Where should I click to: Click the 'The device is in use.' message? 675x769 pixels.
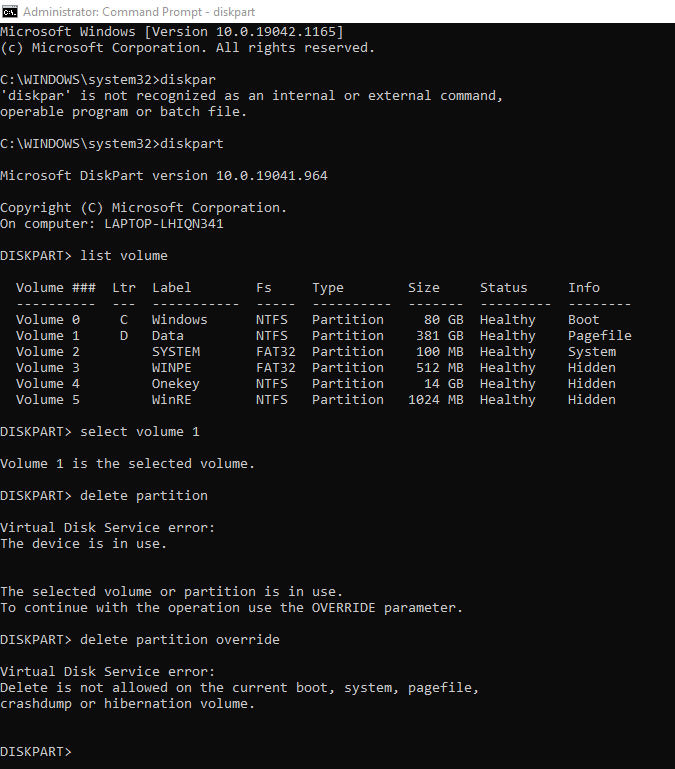[83, 543]
